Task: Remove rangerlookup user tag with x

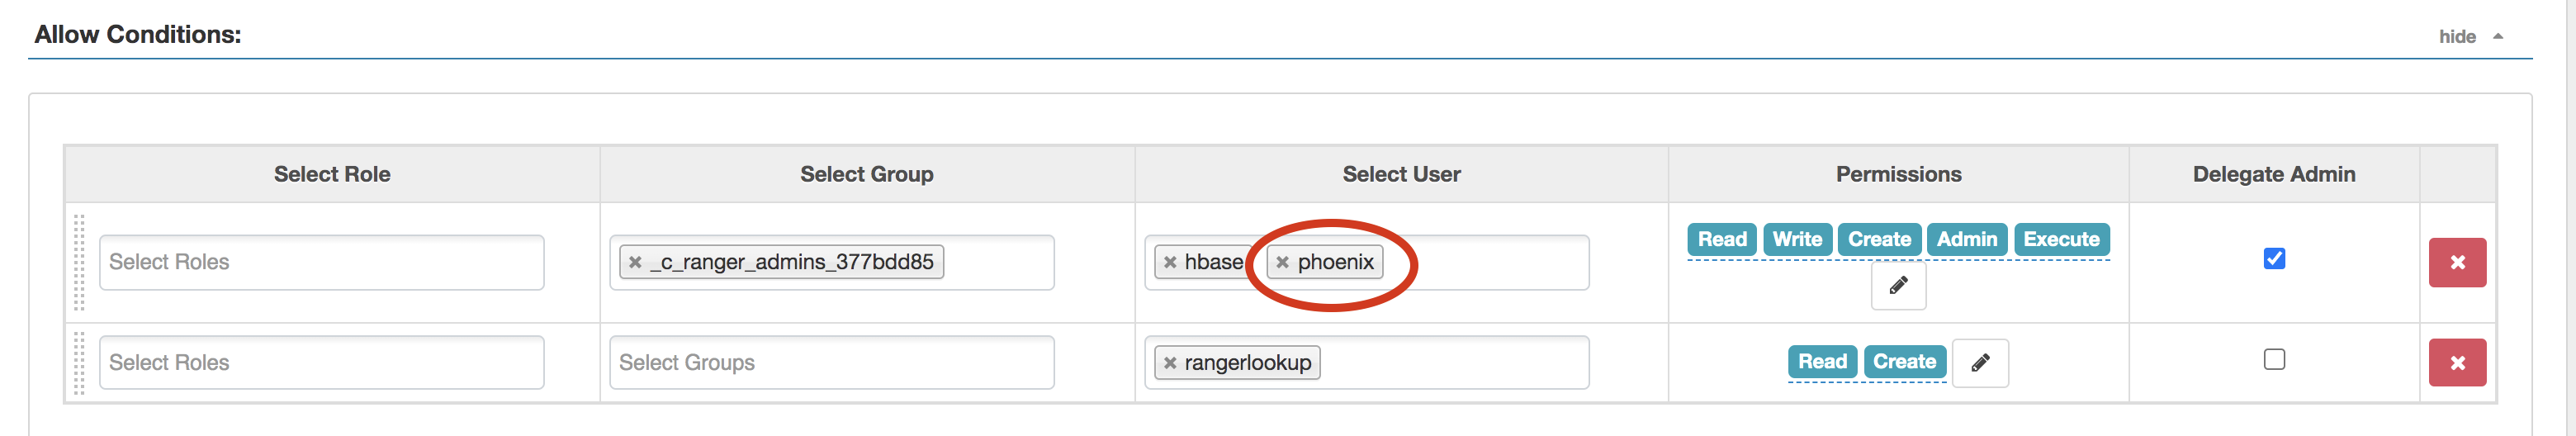Action: (x=1169, y=363)
